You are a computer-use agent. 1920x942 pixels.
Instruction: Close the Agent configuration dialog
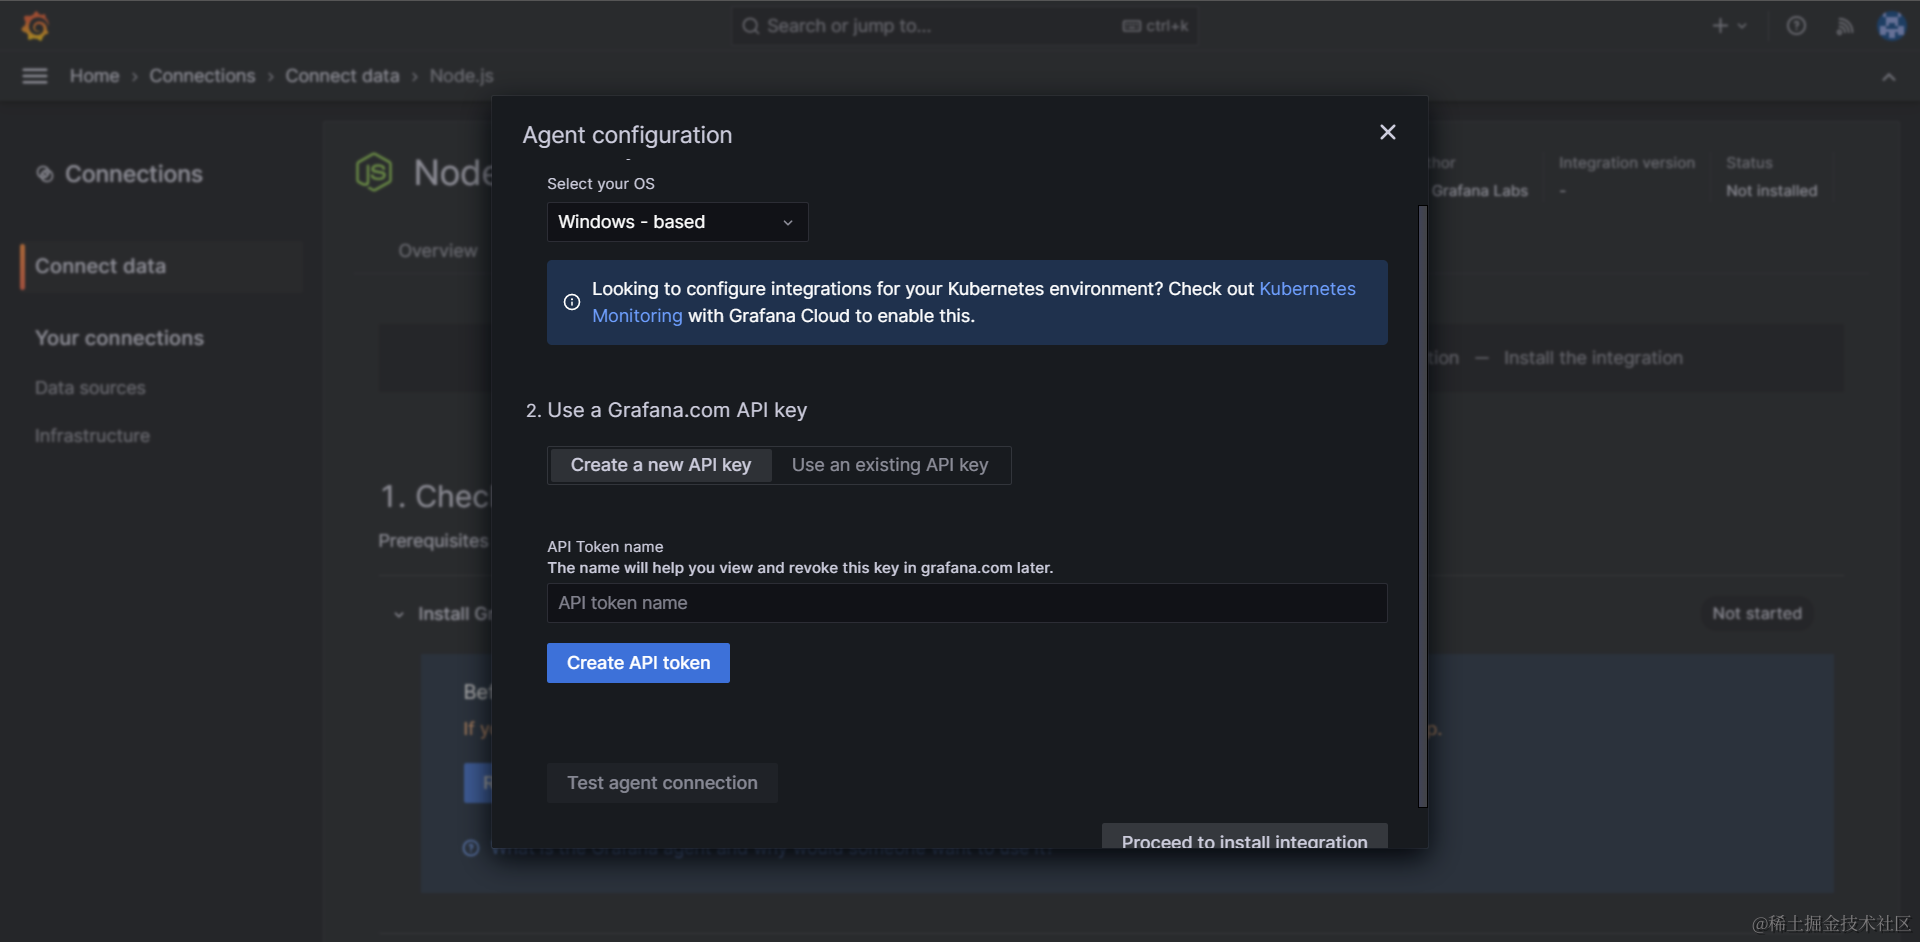click(1387, 132)
